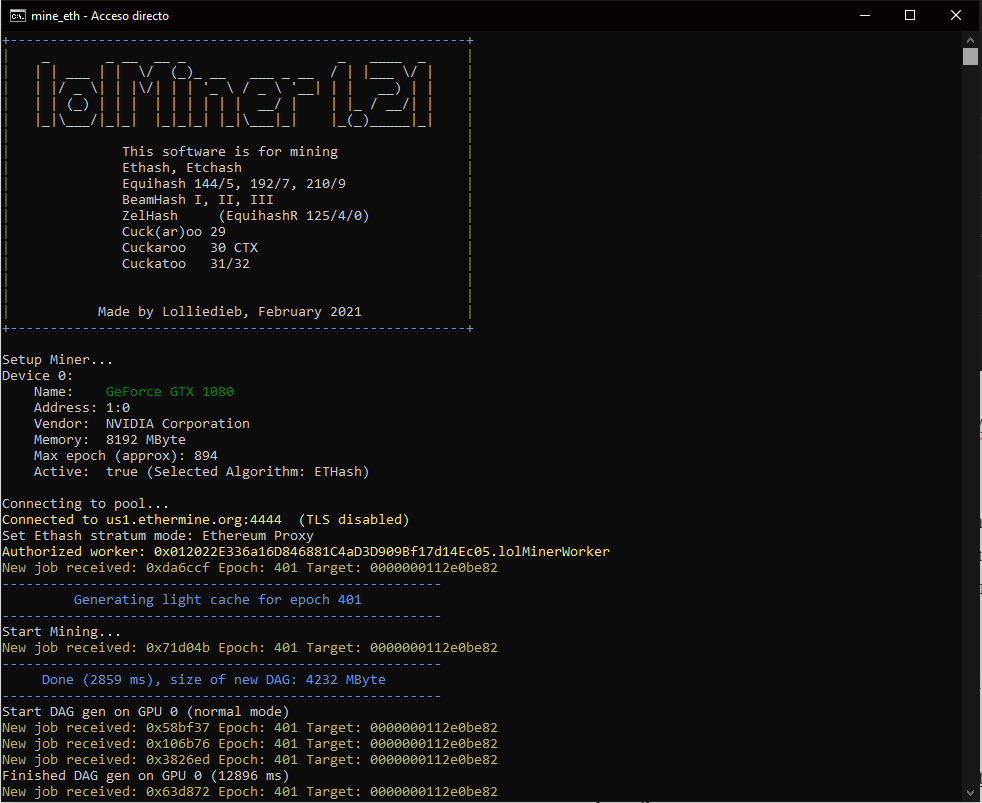Click 'Made by Lolliedieb, February 2021' text
982x803 pixels.
(230, 312)
